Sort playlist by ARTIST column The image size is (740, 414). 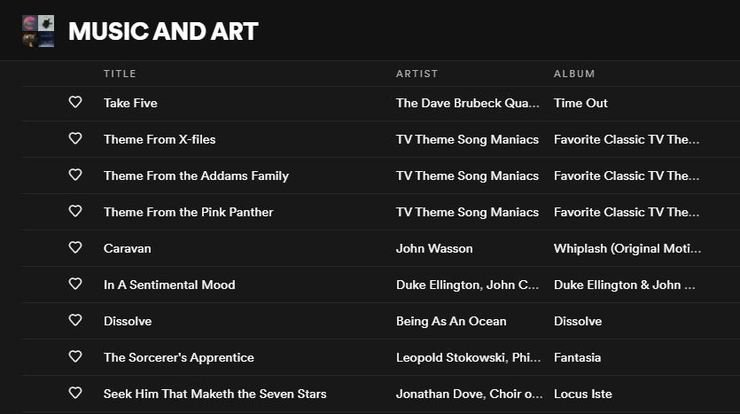click(x=417, y=74)
